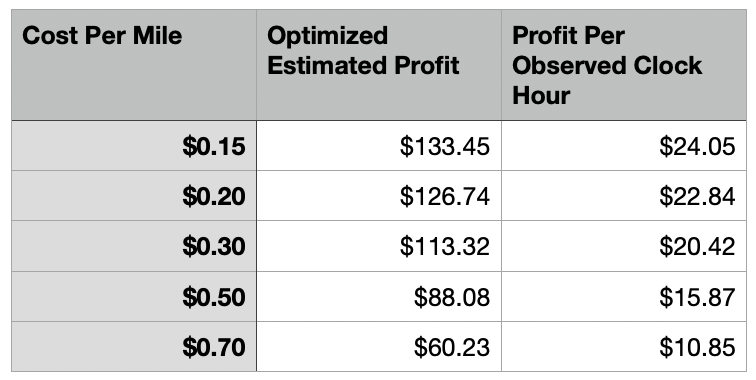
Task: Choose the $15.87 hourly profit cell
Action: [x=624, y=296]
